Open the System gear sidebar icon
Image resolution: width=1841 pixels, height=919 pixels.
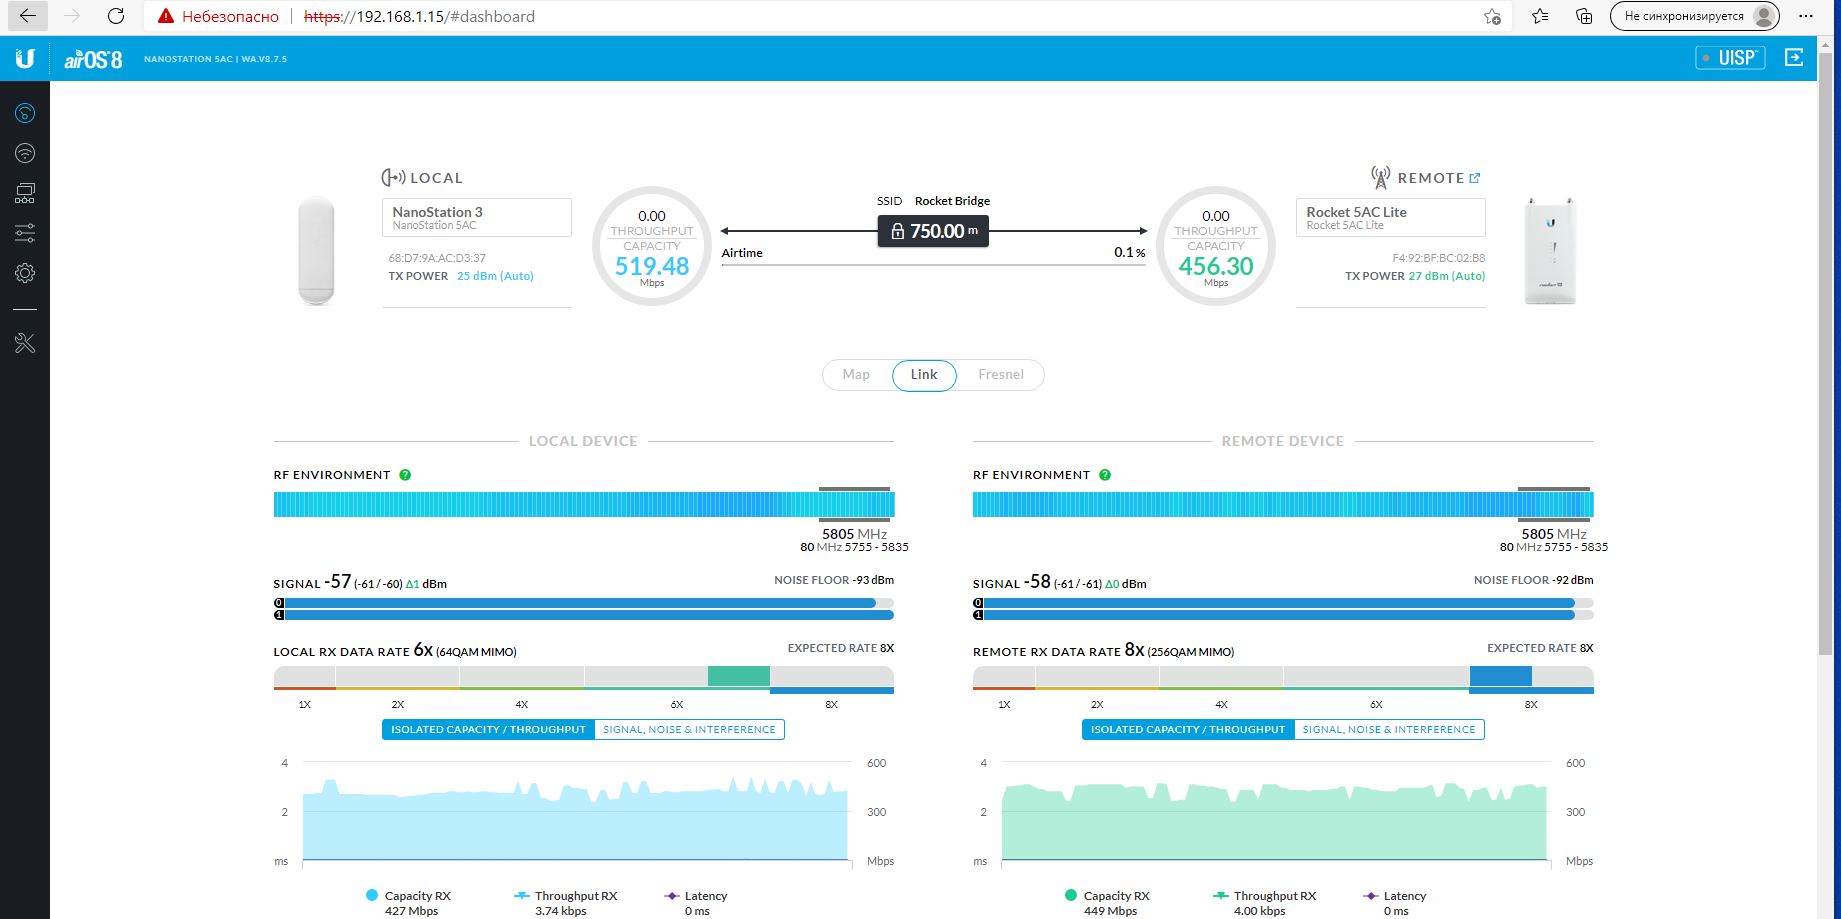click(25, 273)
